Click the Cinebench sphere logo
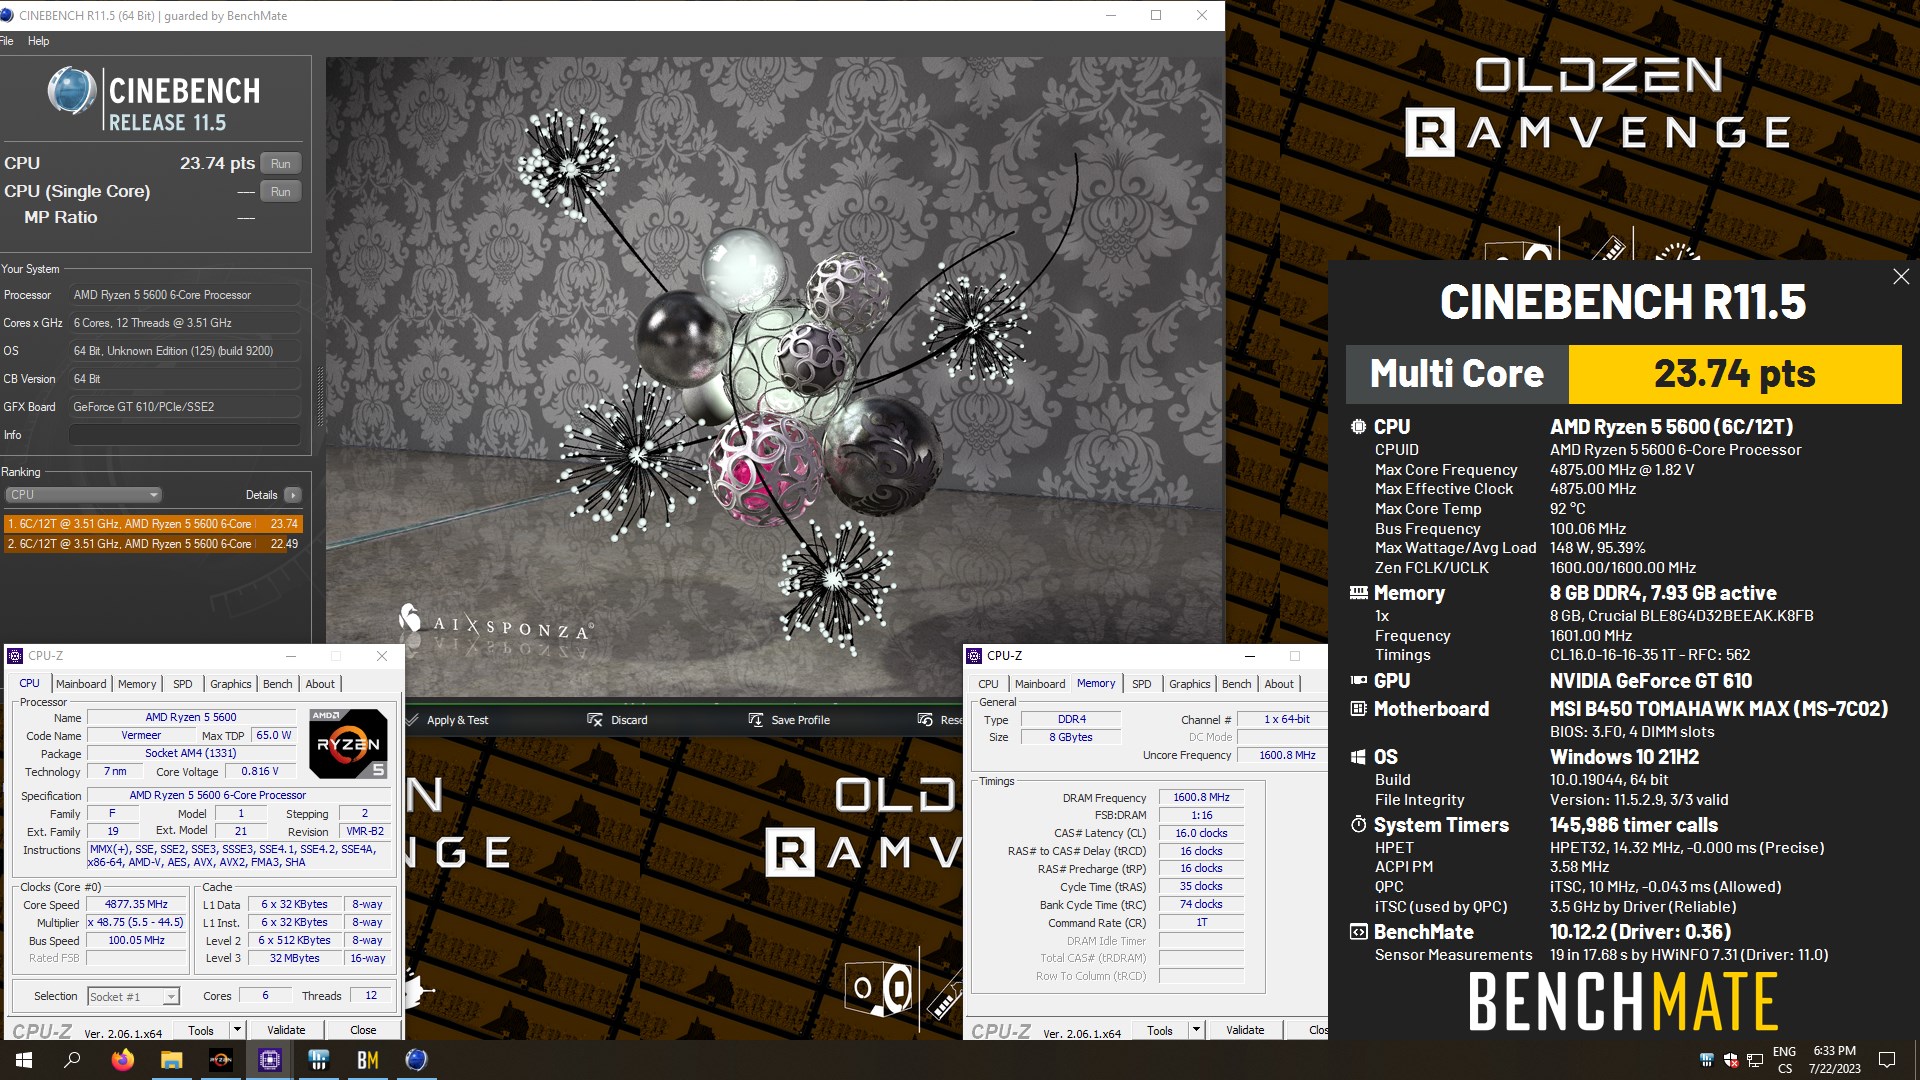This screenshot has width=1920, height=1080. coord(72,91)
